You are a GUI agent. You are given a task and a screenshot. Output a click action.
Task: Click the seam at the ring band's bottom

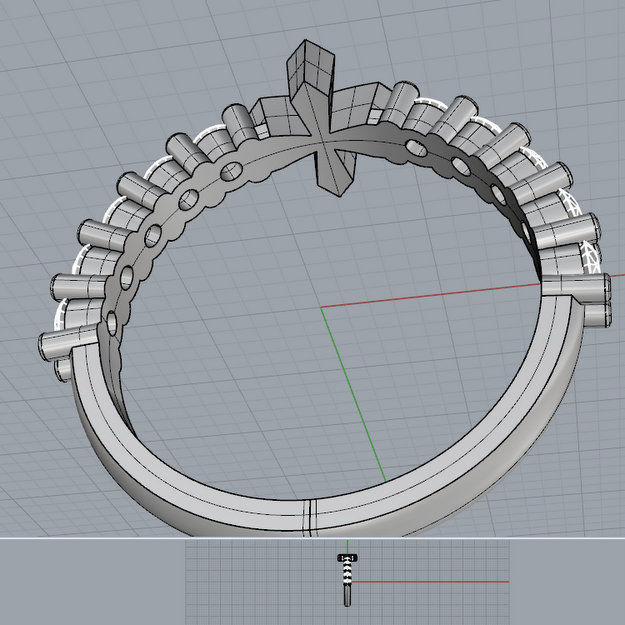tap(309, 518)
